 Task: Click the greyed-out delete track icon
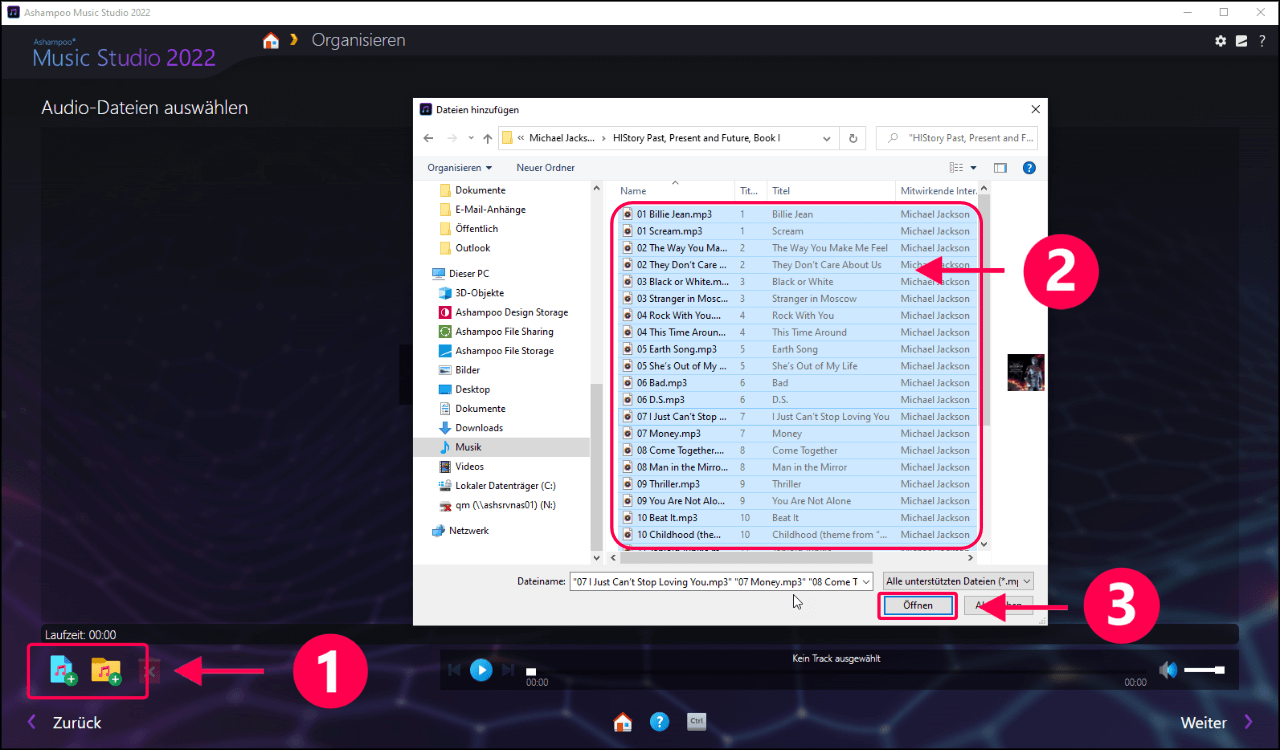(148, 672)
